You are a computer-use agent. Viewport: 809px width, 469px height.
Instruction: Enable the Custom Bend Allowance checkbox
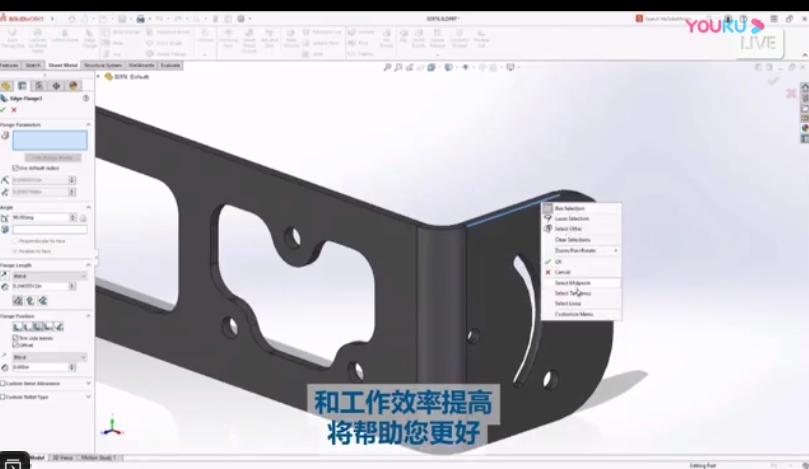[3, 383]
